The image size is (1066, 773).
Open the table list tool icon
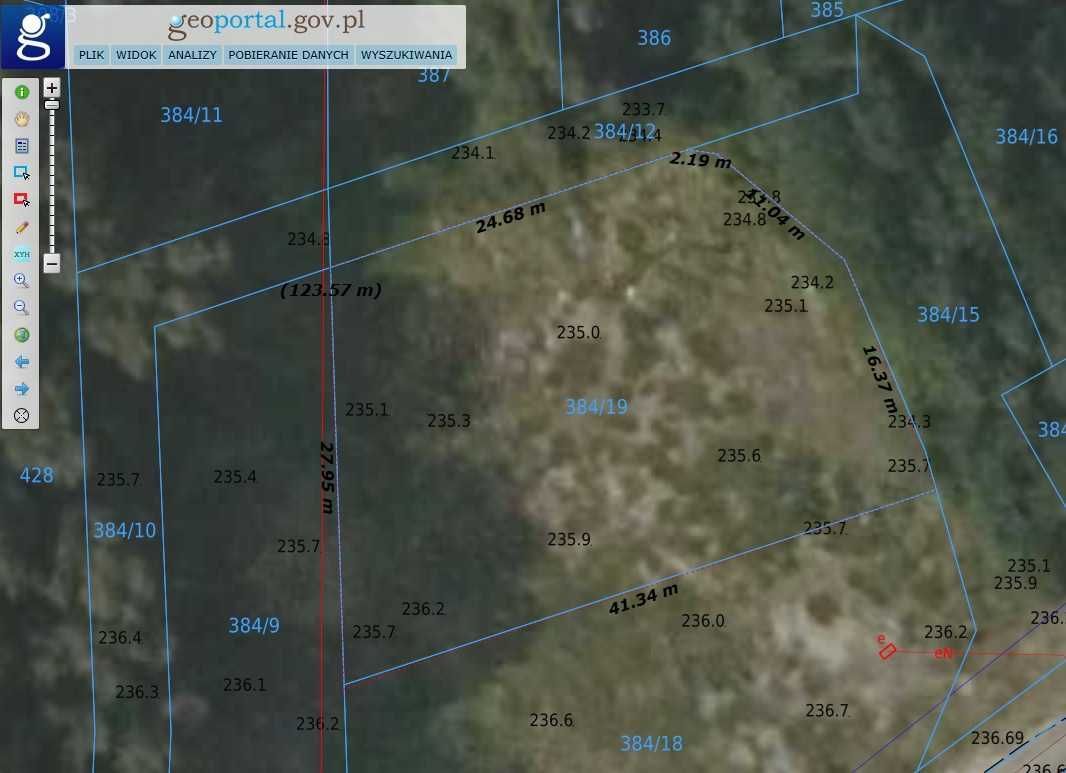pyautogui.click(x=22, y=145)
